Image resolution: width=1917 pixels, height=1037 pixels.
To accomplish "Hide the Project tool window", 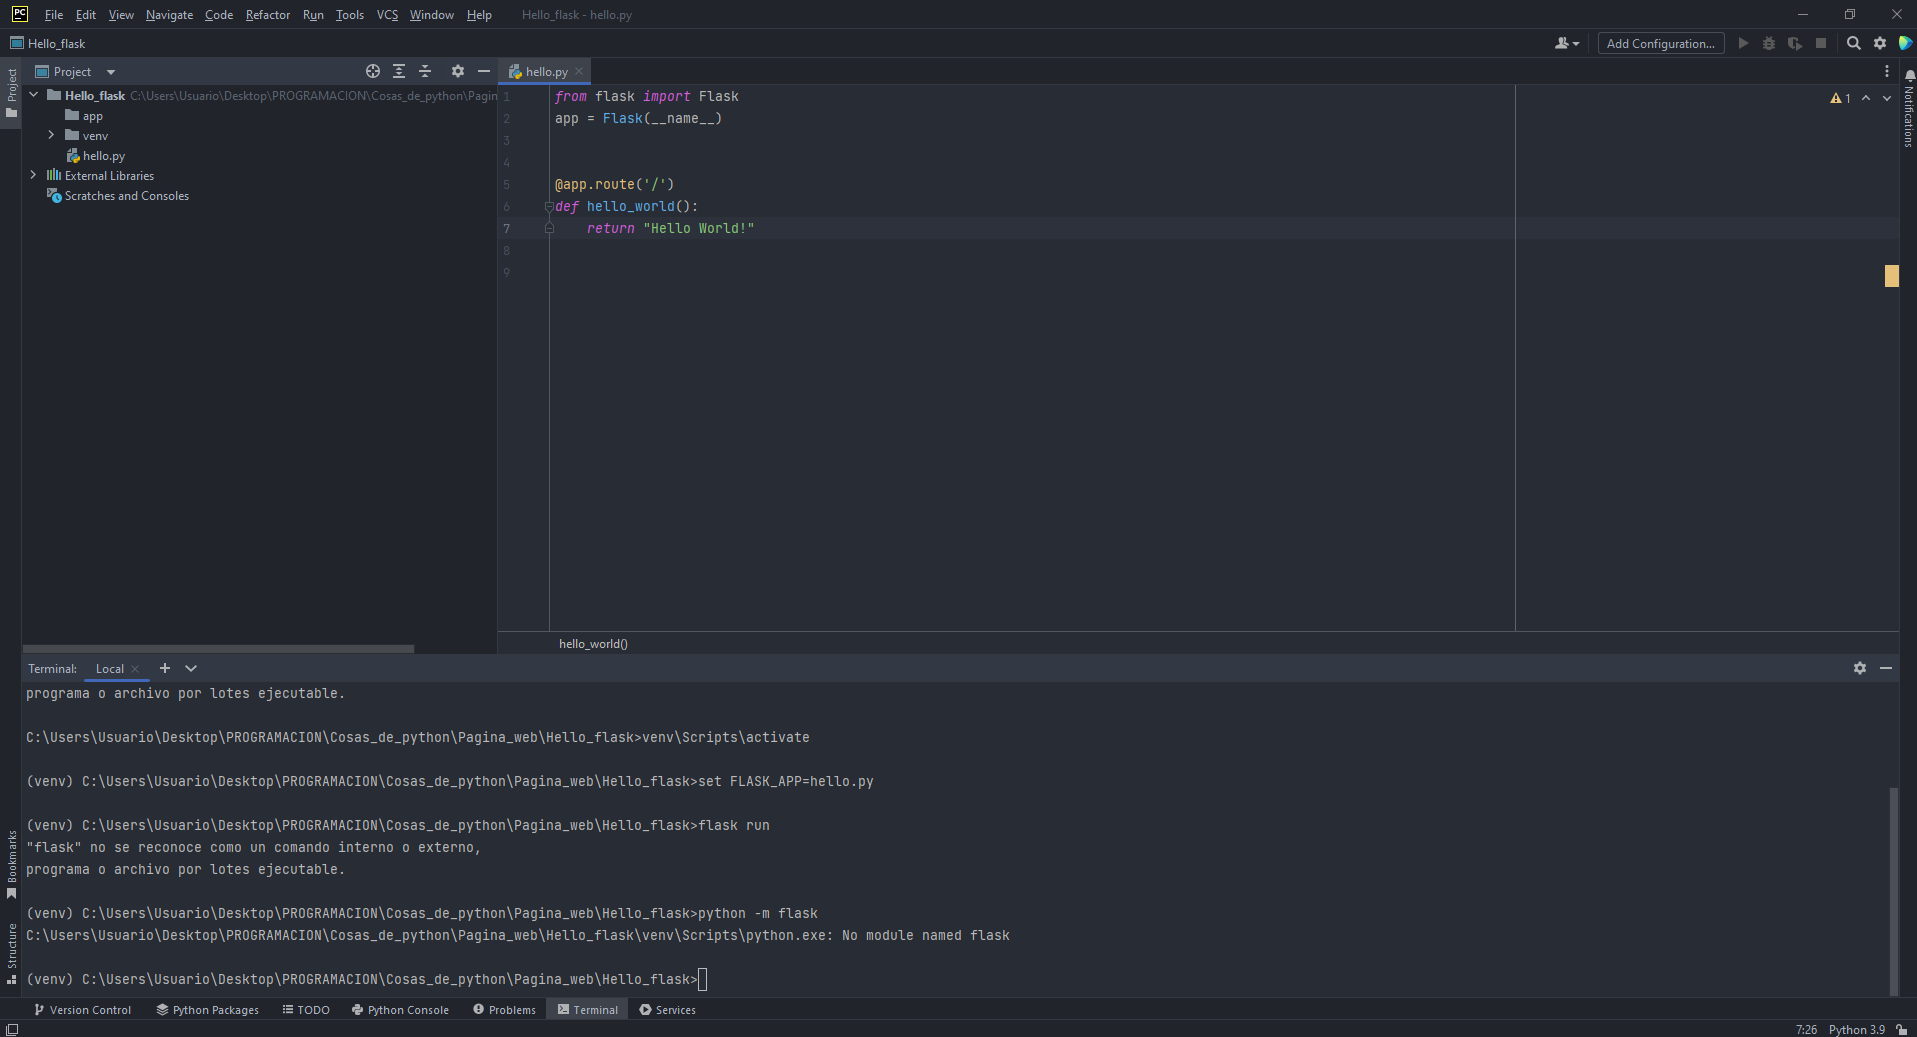I will pyautogui.click(x=484, y=71).
